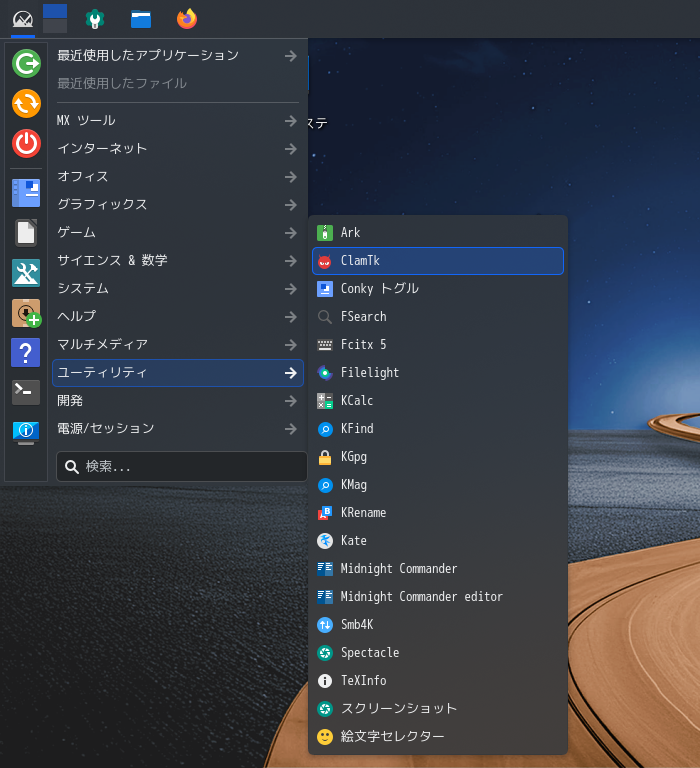Launch KMag from the utilities list
The width and height of the screenshot is (700, 768).
(438, 485)
